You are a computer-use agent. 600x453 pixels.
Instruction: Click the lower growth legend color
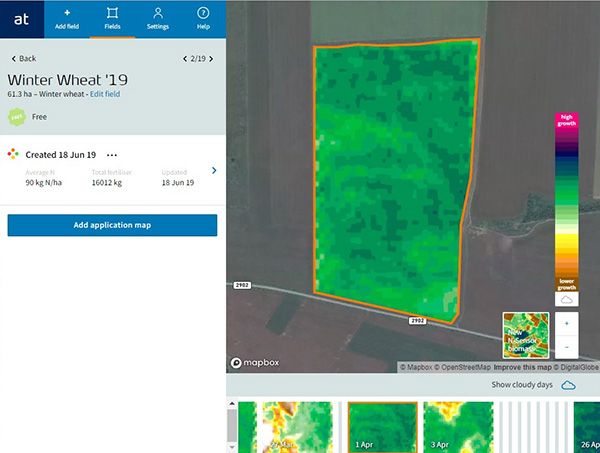[567, 284]
